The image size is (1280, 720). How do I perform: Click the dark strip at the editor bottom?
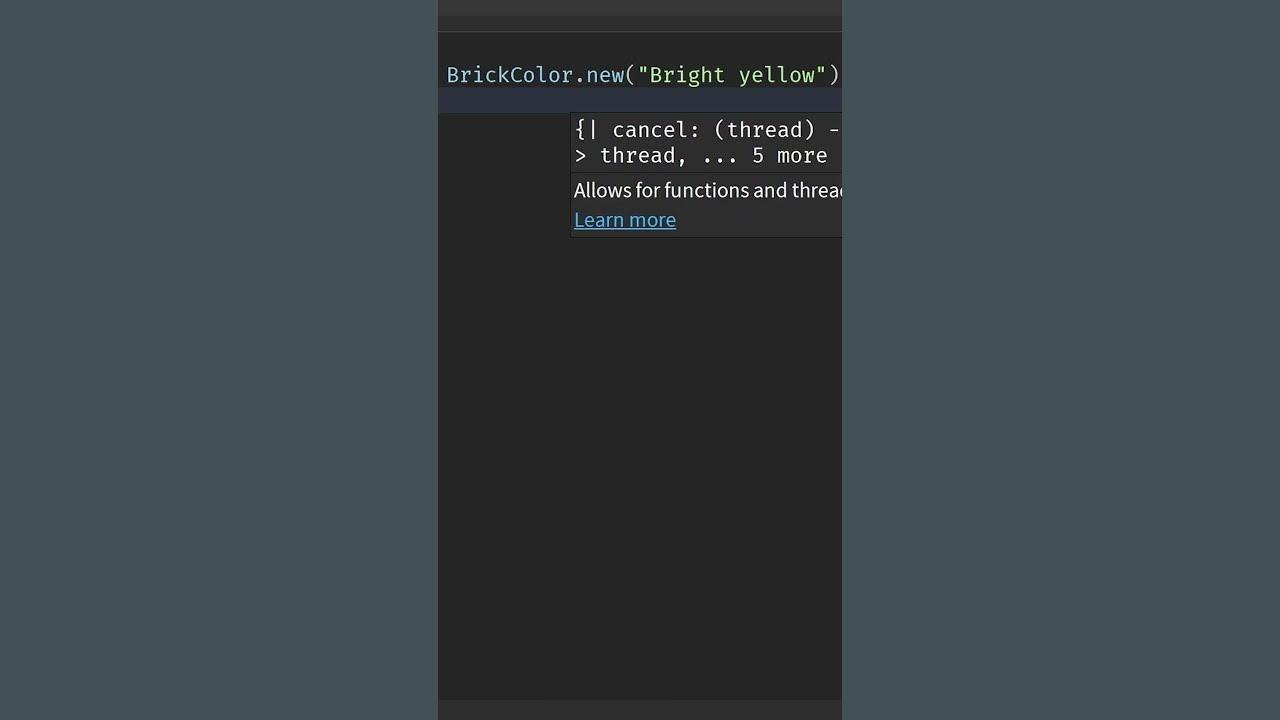tap(640, 709)
